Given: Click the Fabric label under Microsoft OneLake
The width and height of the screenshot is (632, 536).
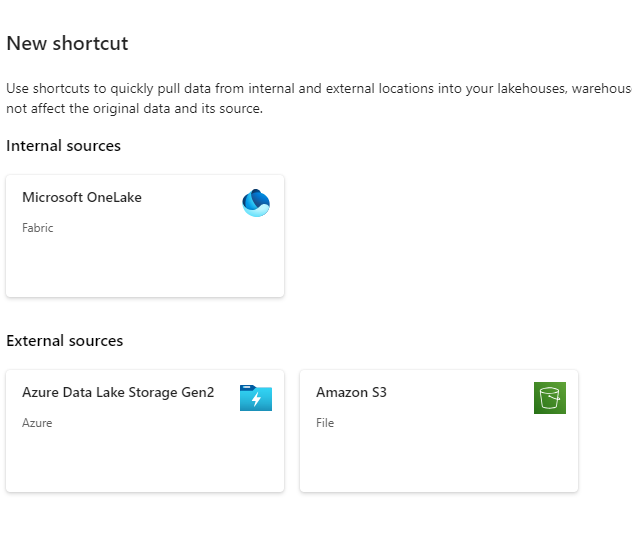Looking at the screenshot, I should (38, 228).
